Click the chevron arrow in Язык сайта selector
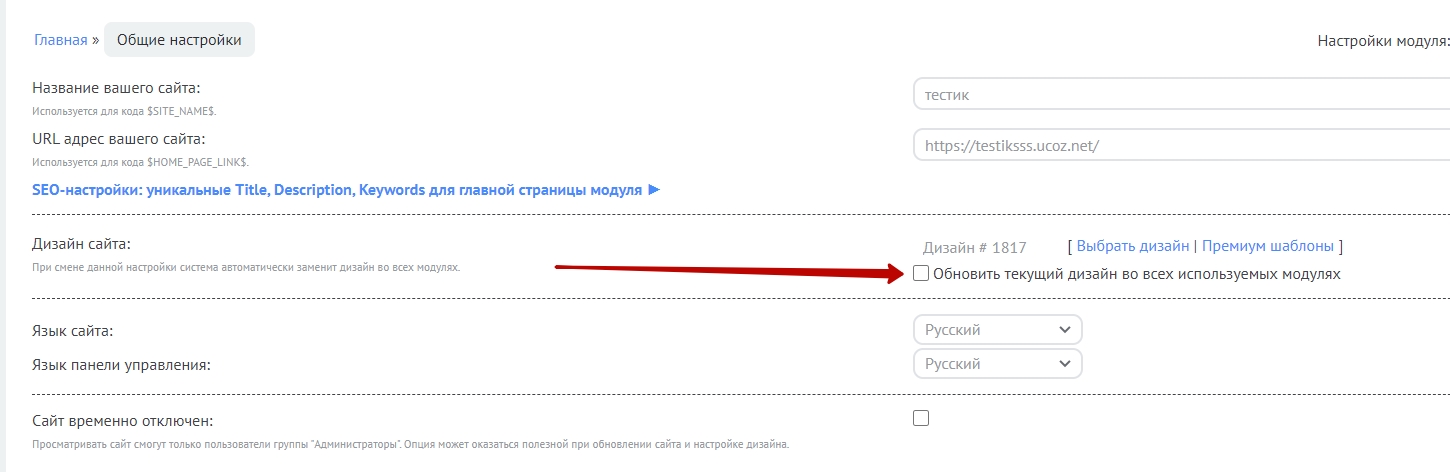Screen dimensions: 1450x472 pyautogui.click(x=1063, y=330)
